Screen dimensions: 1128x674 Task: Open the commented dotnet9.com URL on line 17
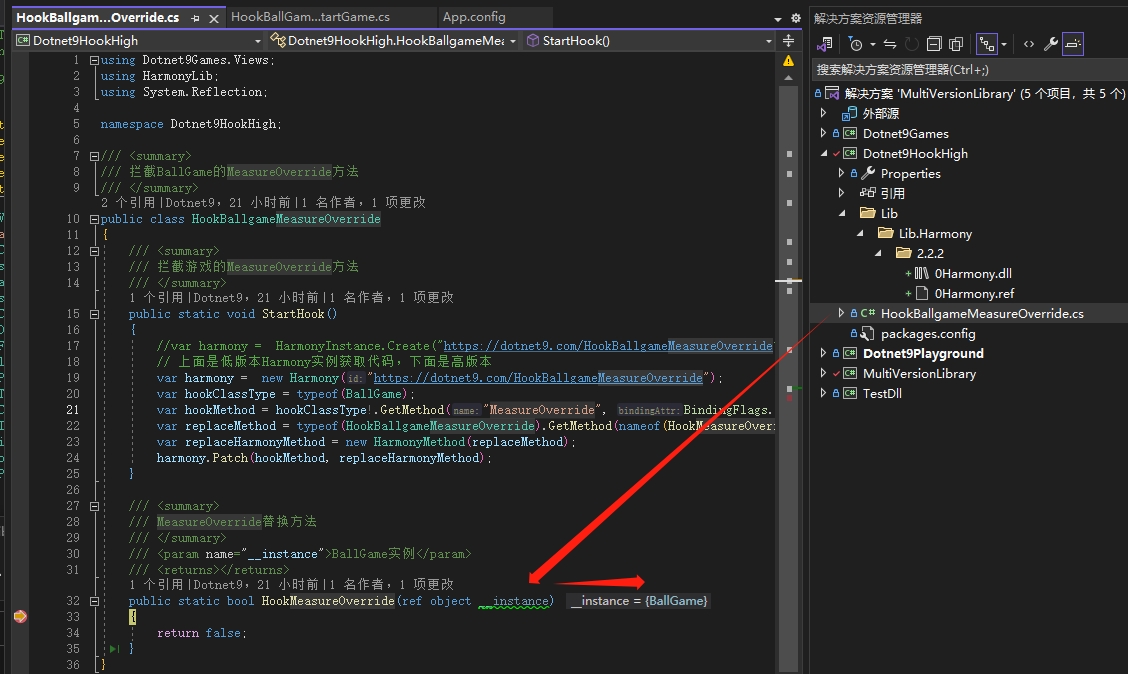(x=608, y=346)
